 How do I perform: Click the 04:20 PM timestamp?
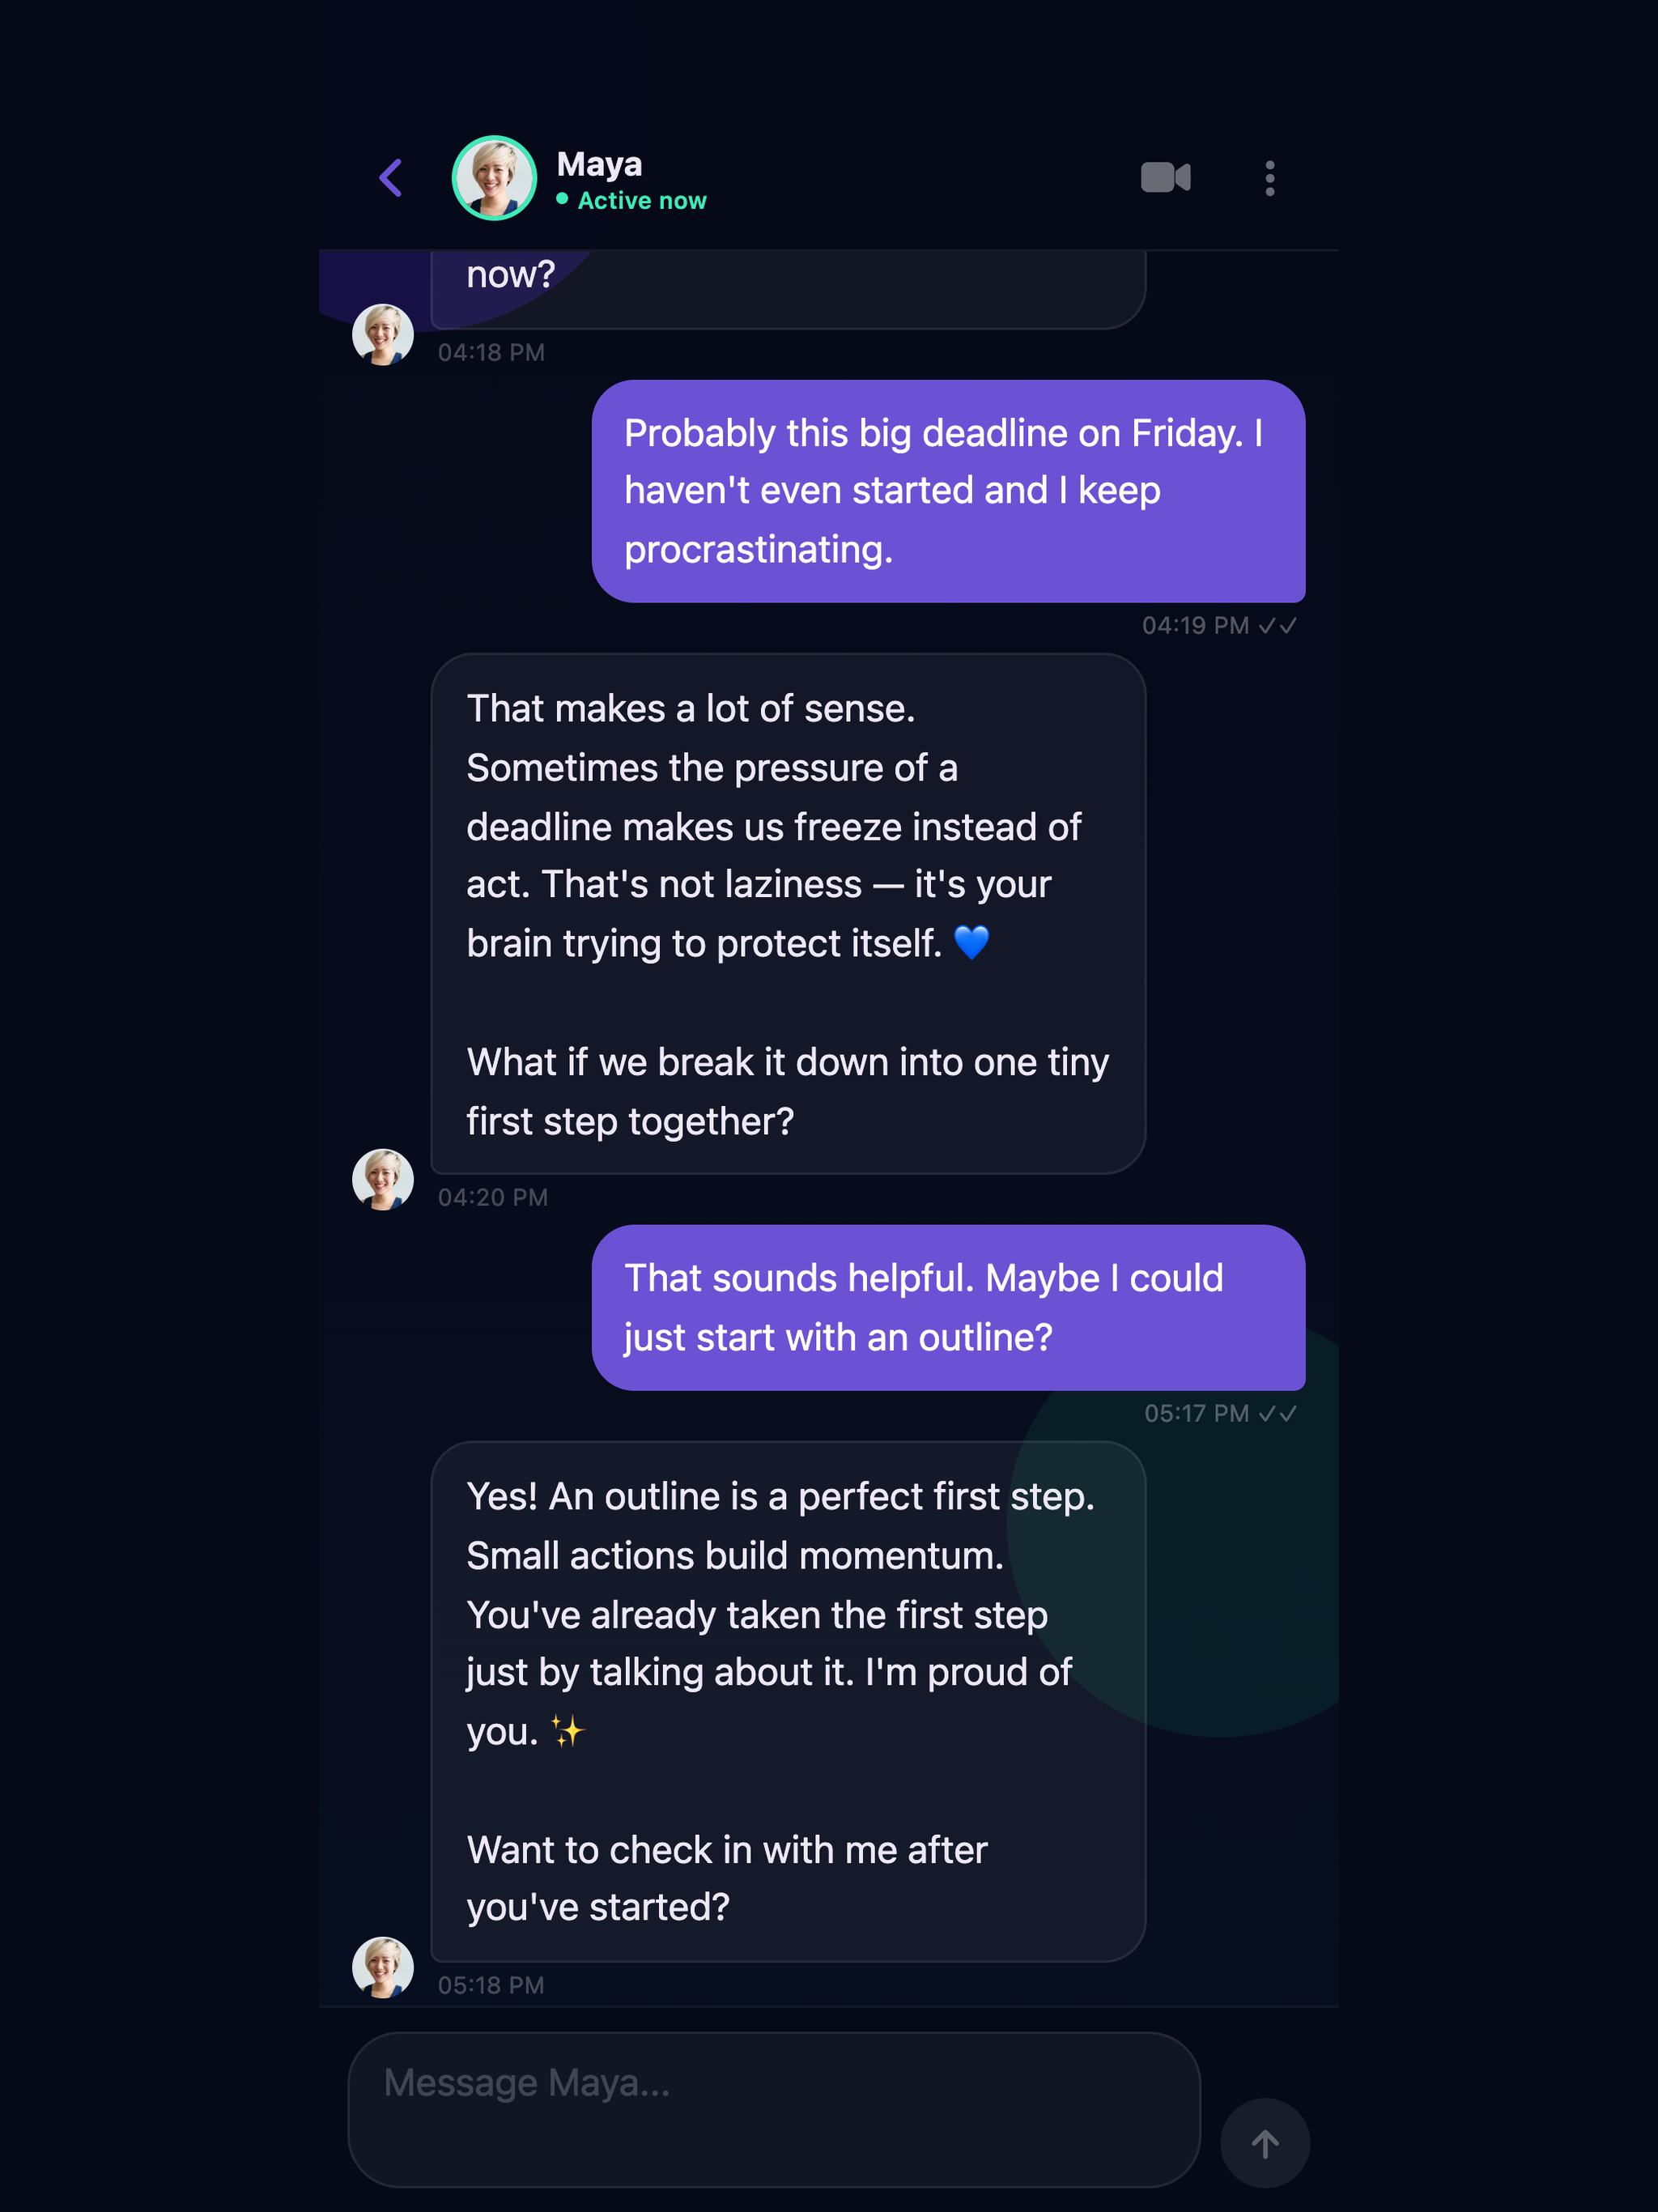(493, 1197)
